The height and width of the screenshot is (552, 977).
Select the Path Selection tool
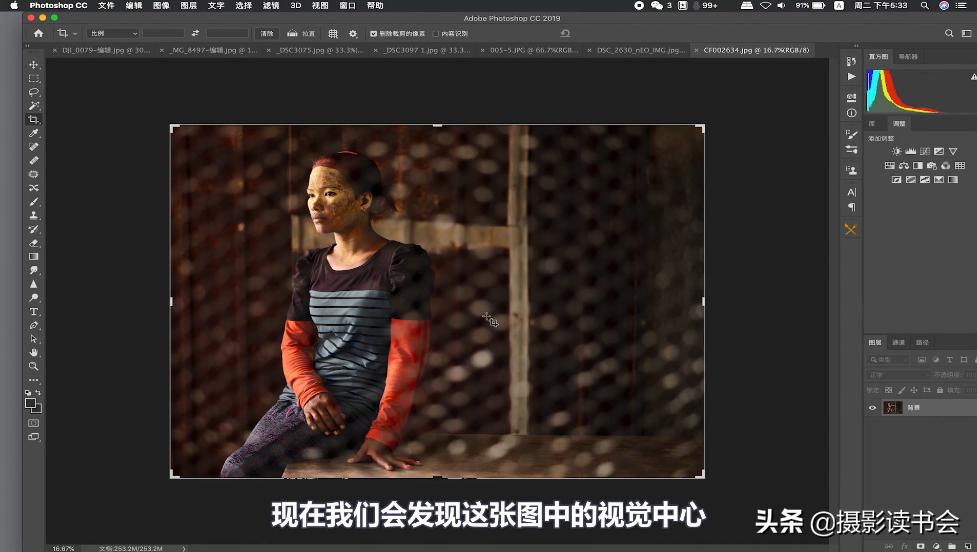(x=34, y=339)
